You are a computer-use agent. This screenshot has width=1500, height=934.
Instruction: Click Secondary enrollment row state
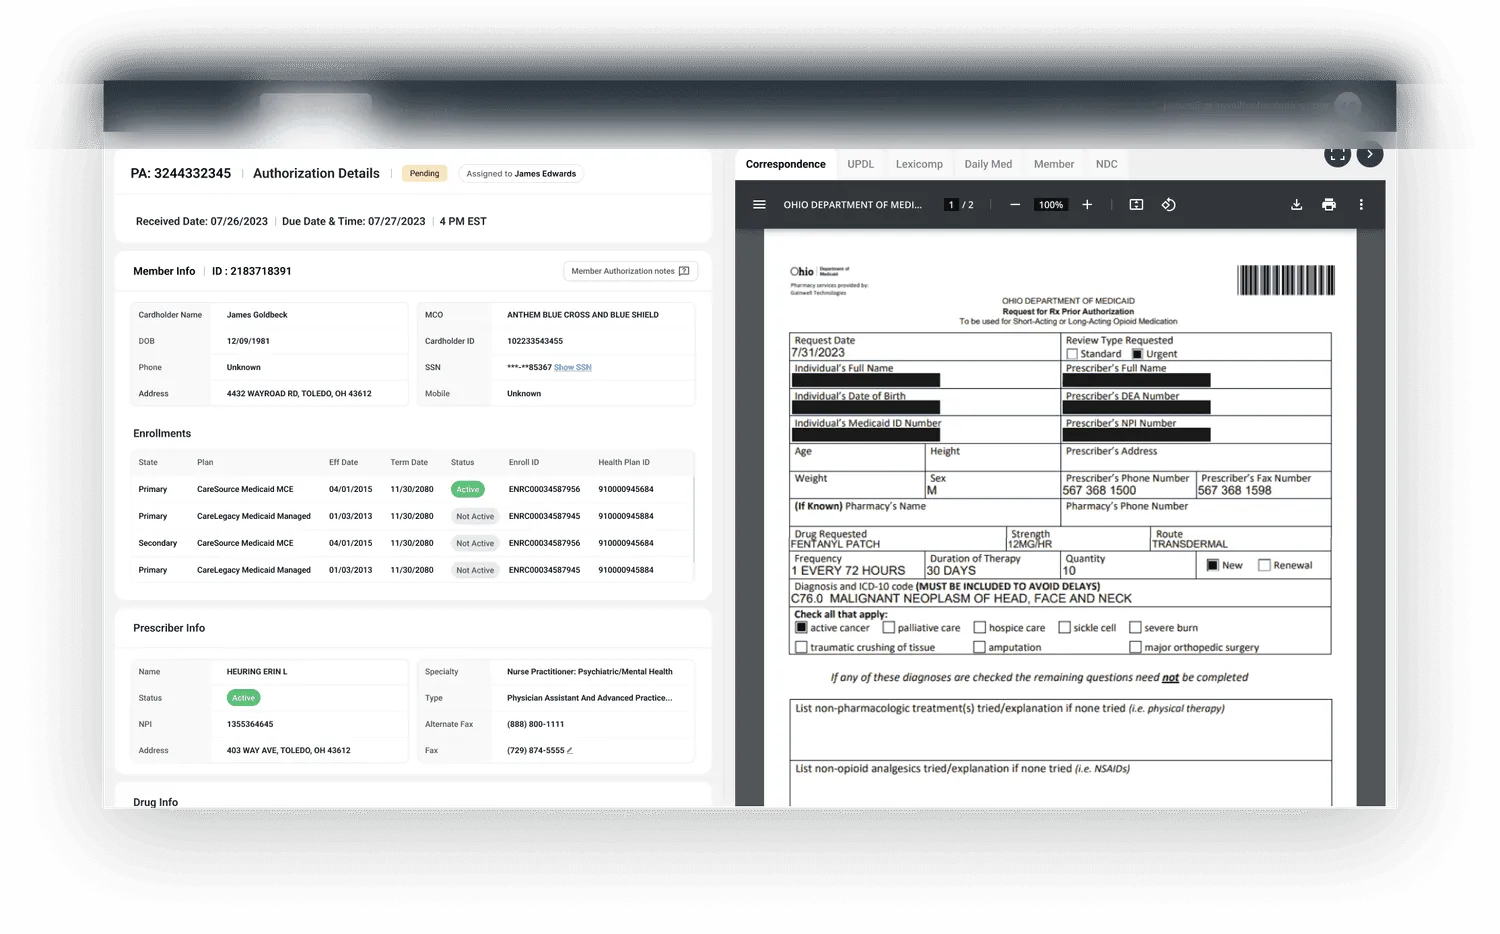(158, 544)
